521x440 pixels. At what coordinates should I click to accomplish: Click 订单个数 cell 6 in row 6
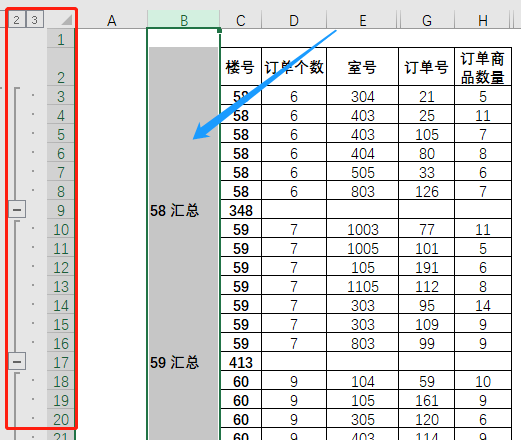(x=294, y=153)
